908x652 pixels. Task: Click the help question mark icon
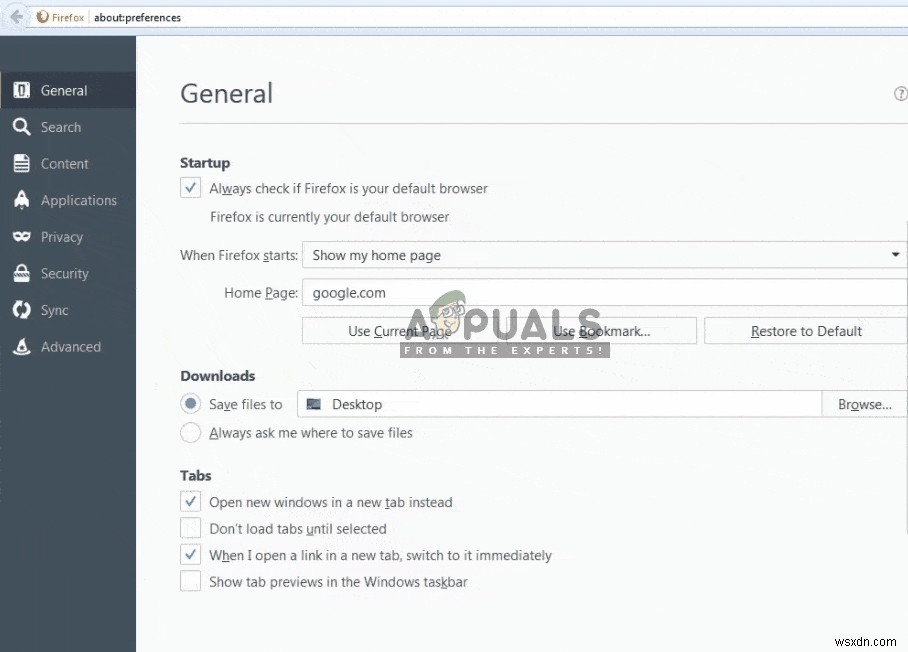(899, 93)
